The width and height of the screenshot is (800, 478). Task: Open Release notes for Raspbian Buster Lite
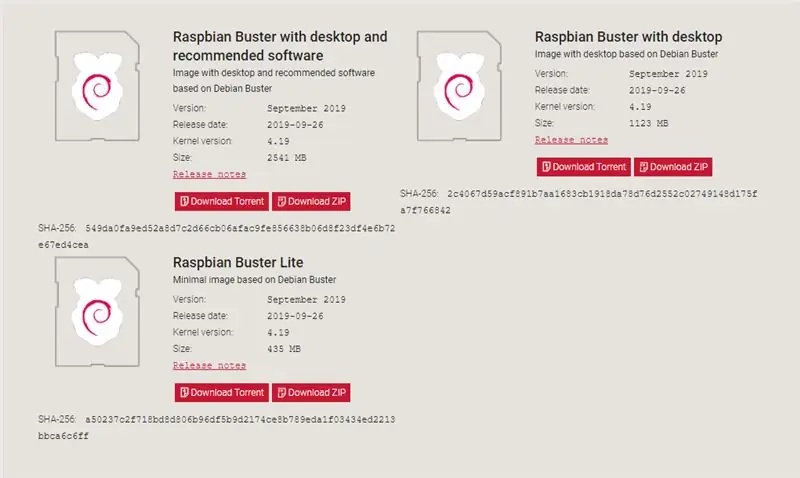(x=209, y=366)
